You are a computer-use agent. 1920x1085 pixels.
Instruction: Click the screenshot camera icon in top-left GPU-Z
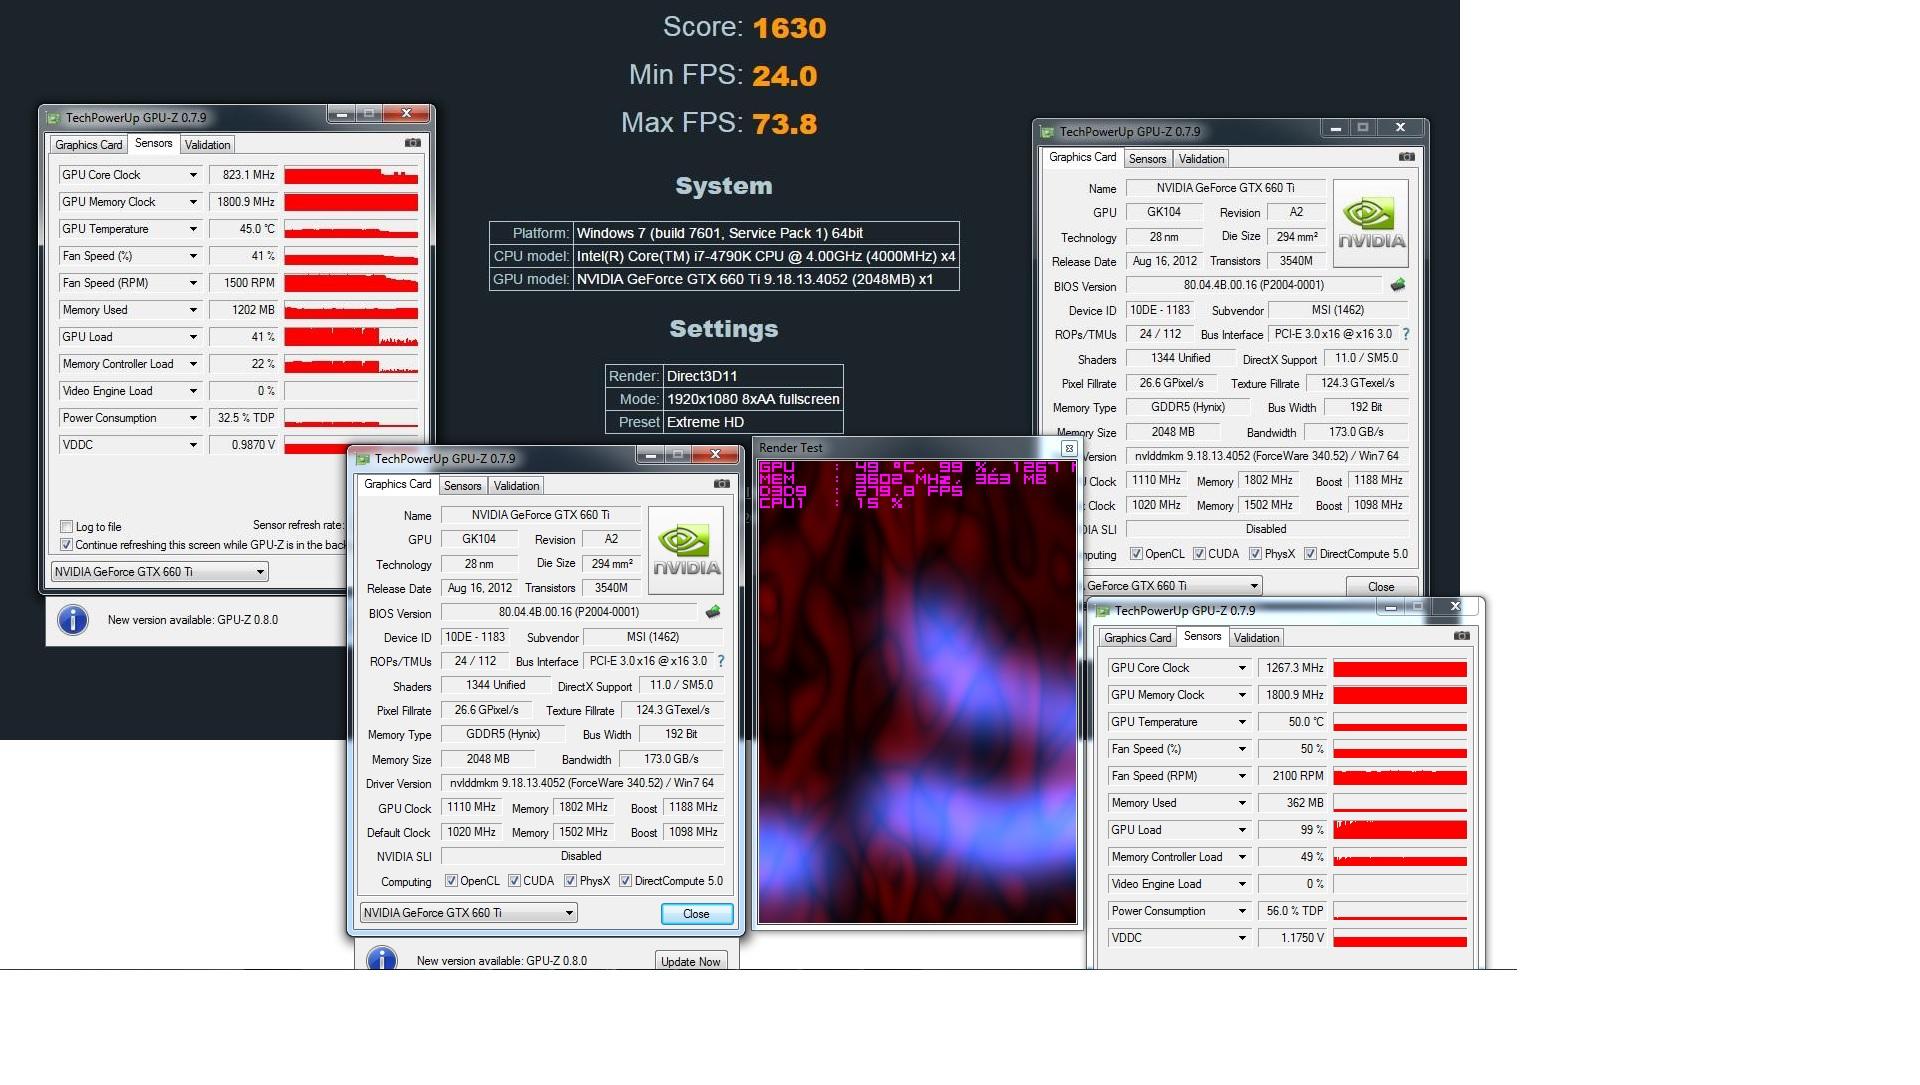click(412, 143)
